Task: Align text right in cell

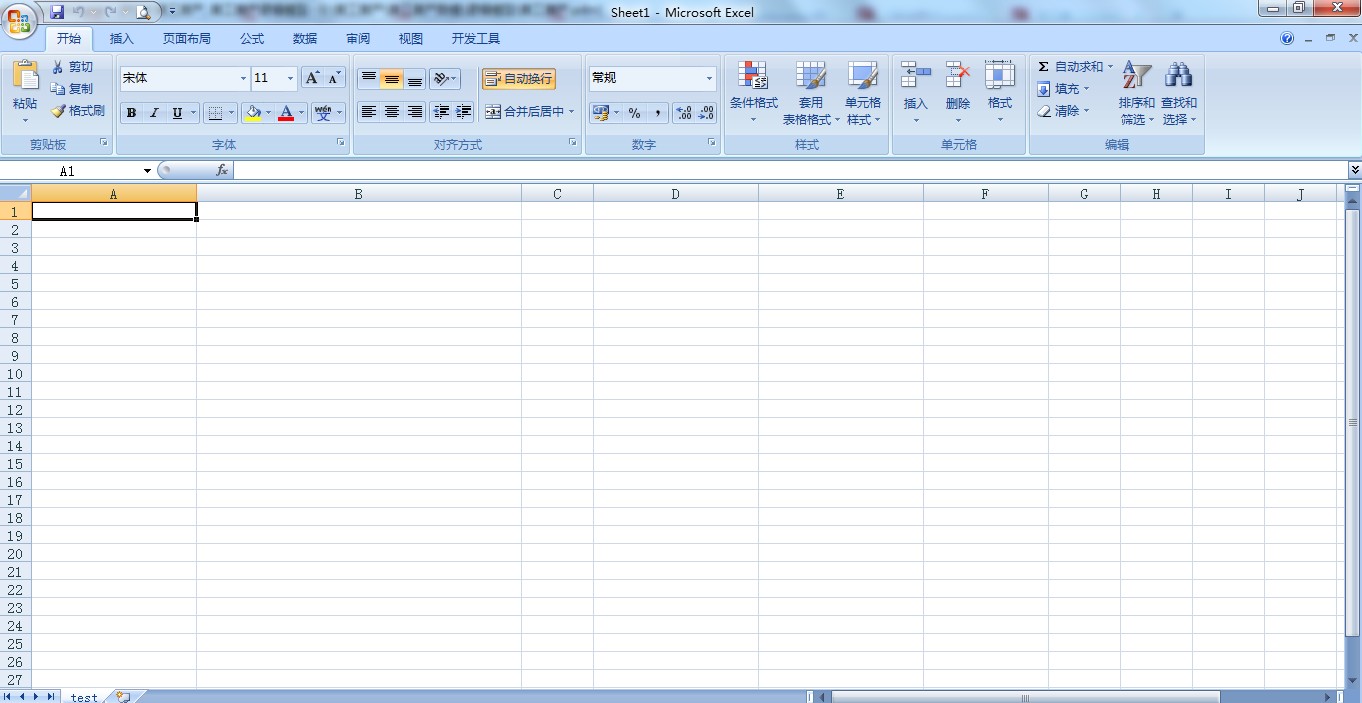Action: click(x=415, y=112)
